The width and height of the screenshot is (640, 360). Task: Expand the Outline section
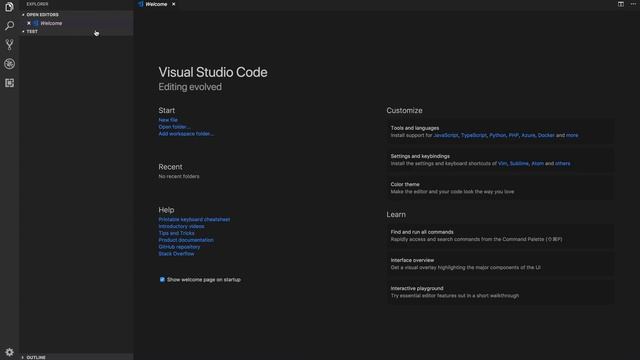pos(76,357)
